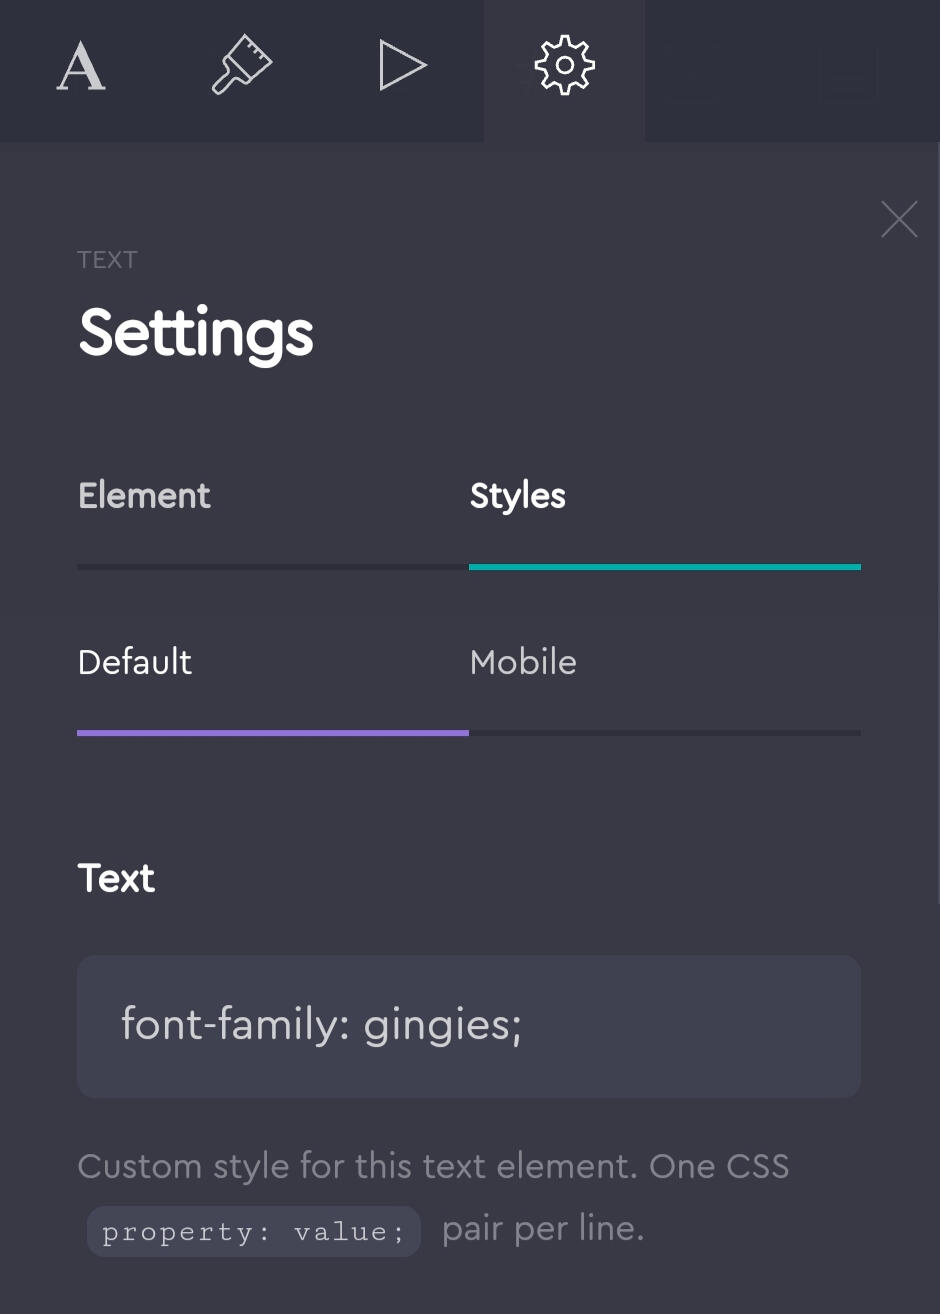Place cursor on 'gingies' font value
940x1314 pixels.
point(436,1027)
